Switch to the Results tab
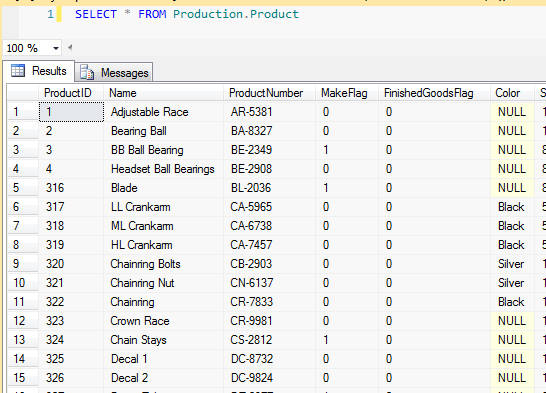 point(39,71)
